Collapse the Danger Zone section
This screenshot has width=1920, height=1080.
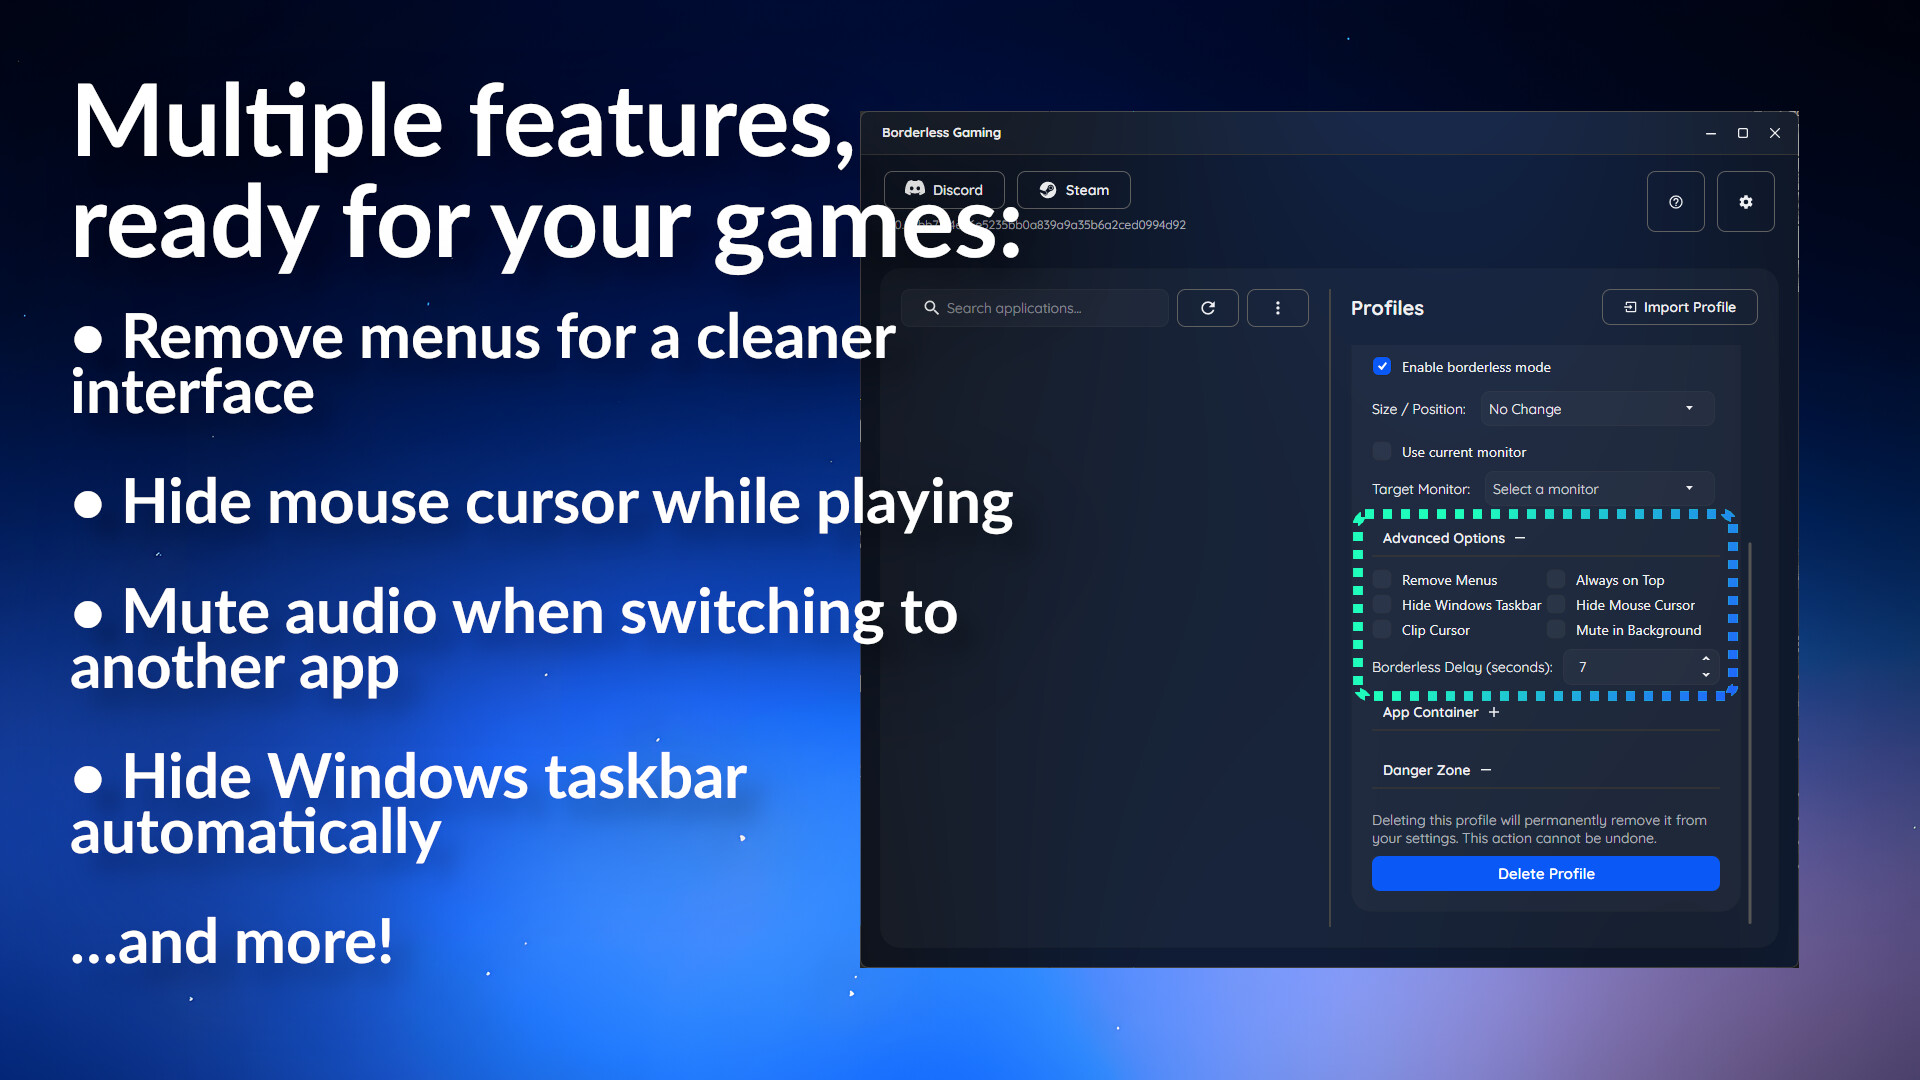(1487, 770)
